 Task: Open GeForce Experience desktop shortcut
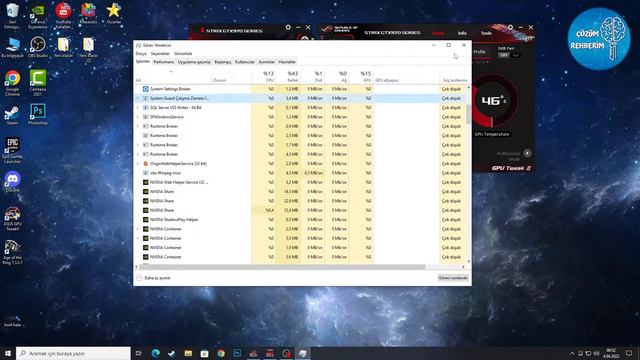click(x=38, y=16)
